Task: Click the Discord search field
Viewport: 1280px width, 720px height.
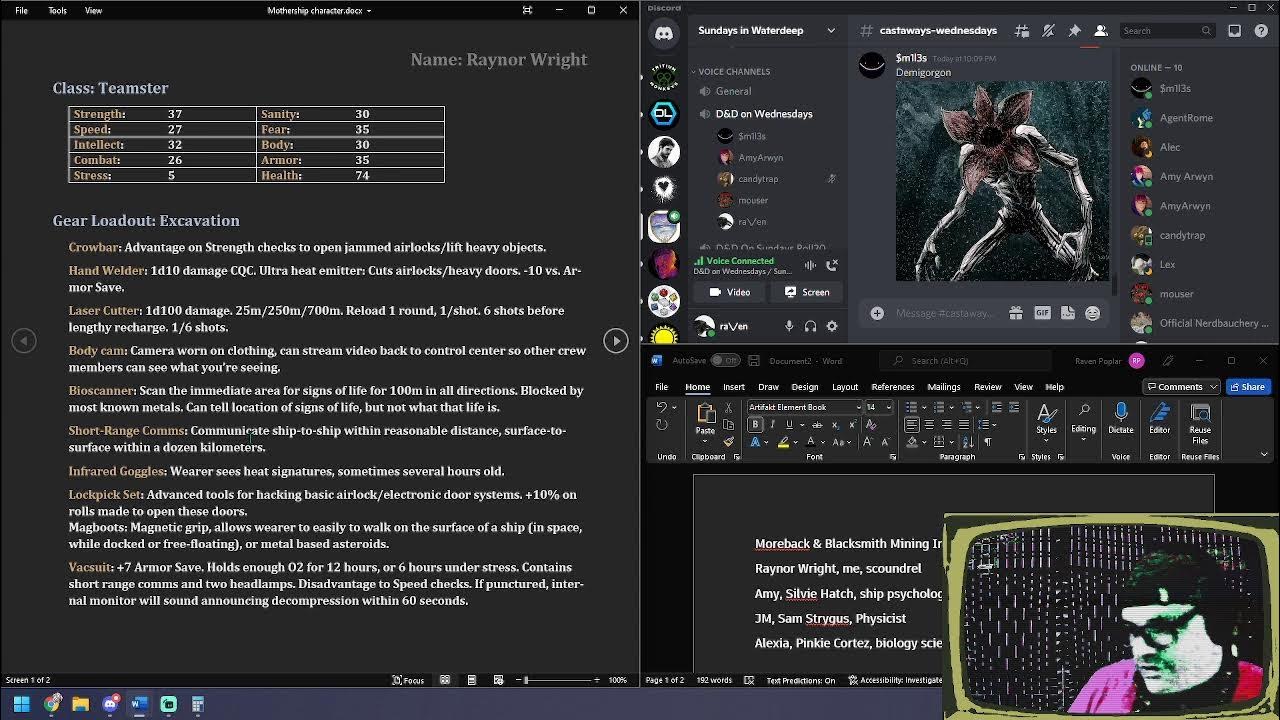Action: click(1167, 31)
